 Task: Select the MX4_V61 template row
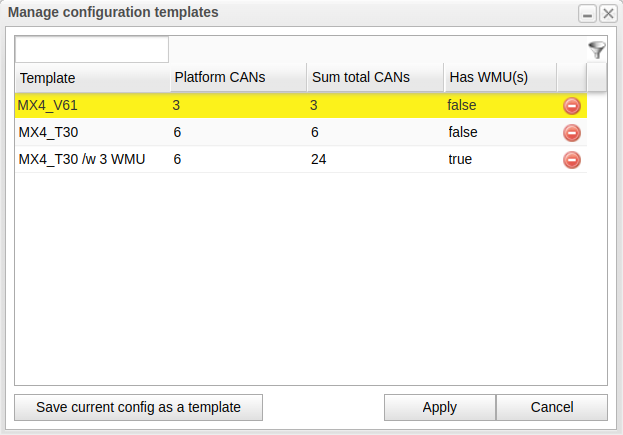coord(90,105)
